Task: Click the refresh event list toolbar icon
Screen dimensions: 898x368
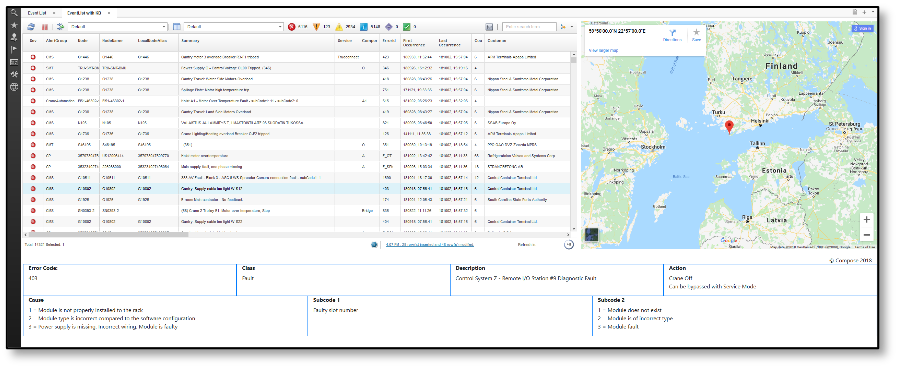Action: [x=31, y=26]
